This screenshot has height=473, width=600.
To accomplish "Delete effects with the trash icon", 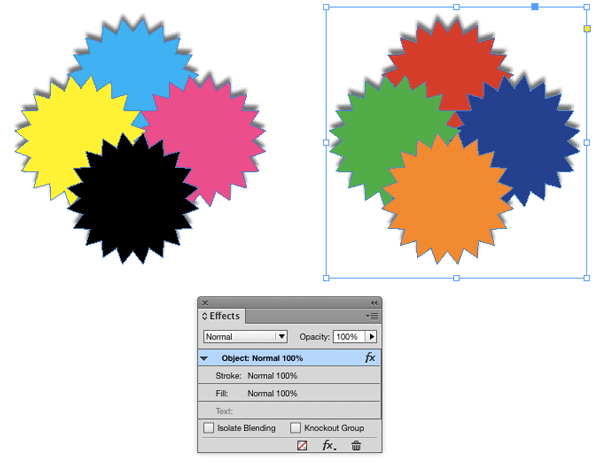I will click(356, 445).
